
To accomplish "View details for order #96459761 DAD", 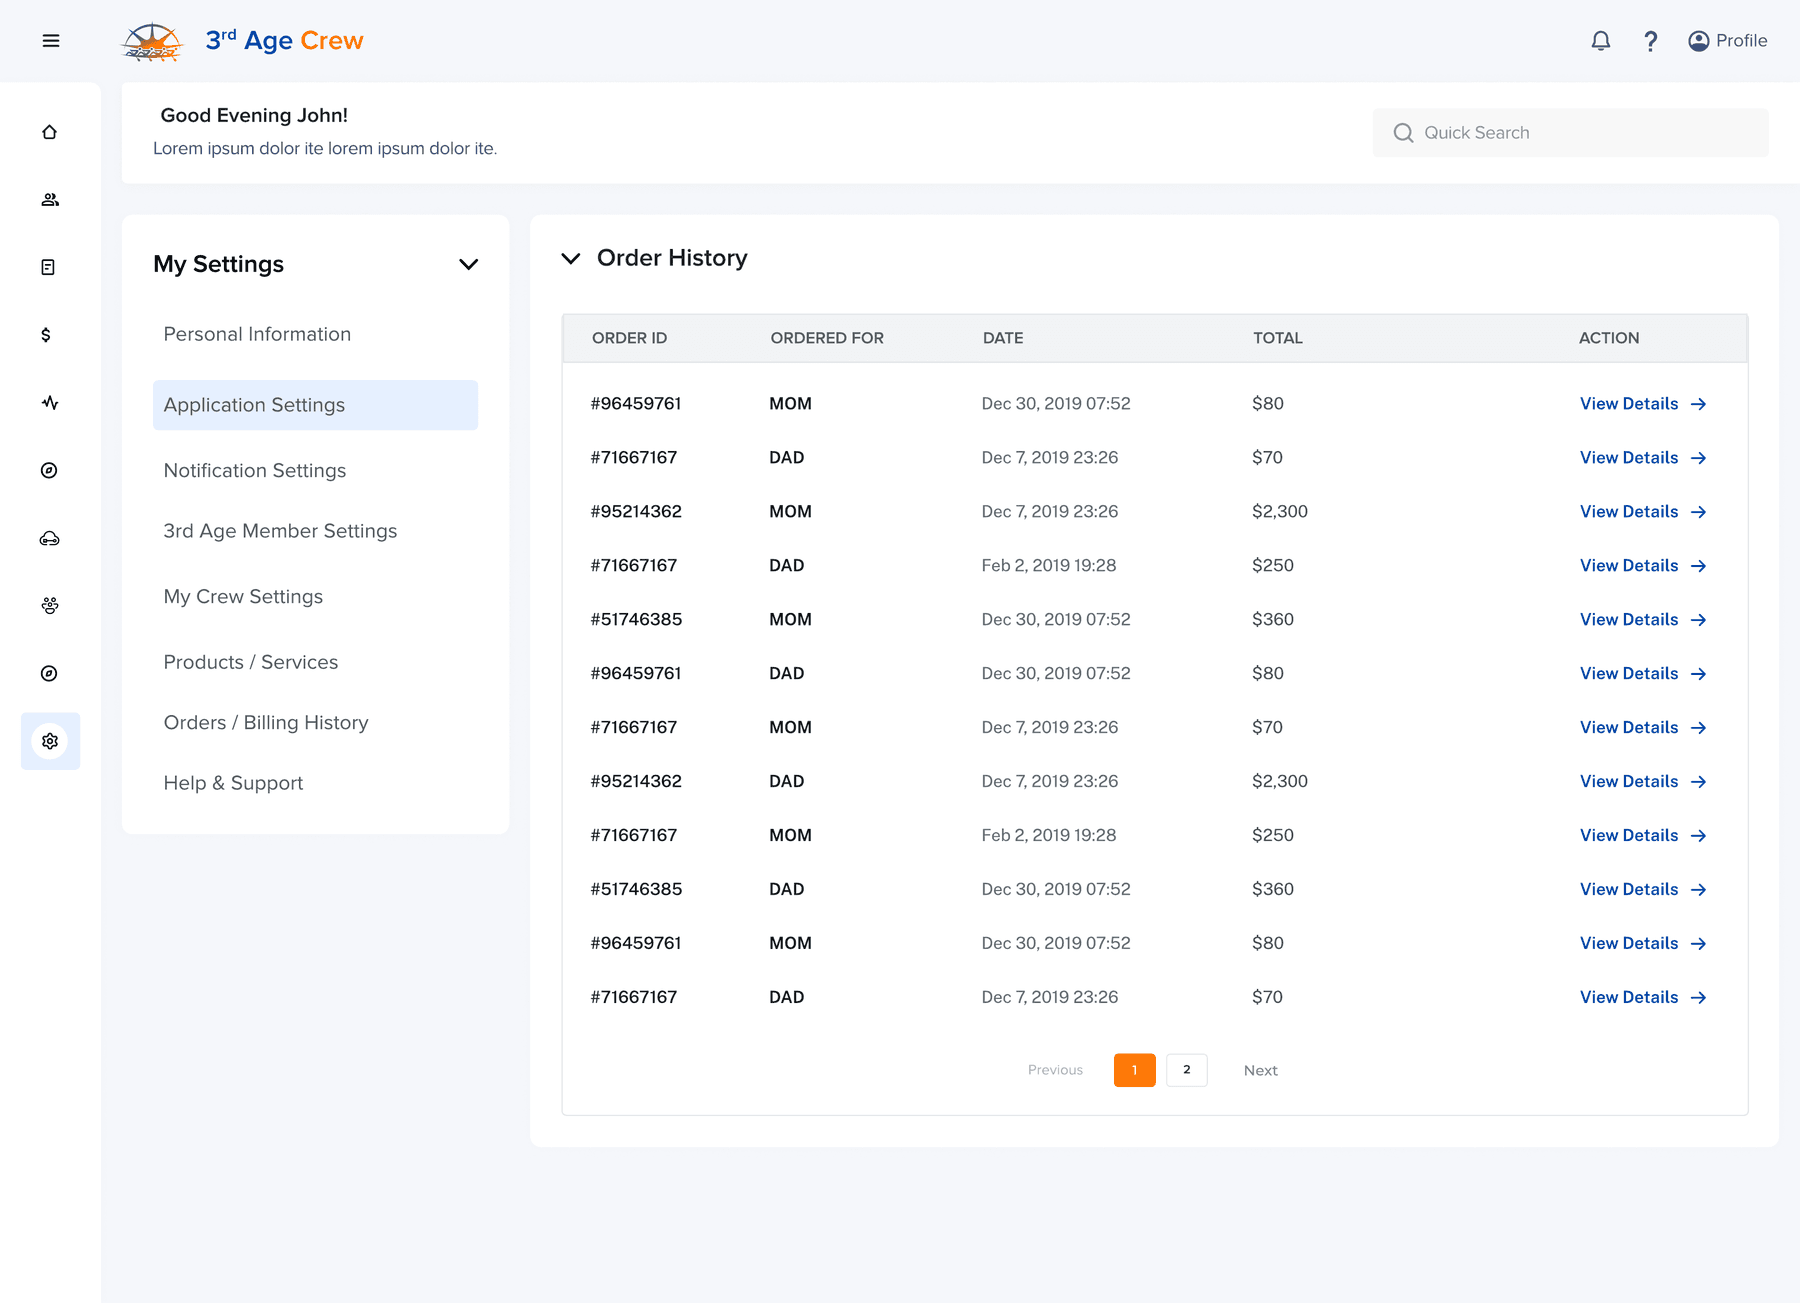I will pos(1643,674).
